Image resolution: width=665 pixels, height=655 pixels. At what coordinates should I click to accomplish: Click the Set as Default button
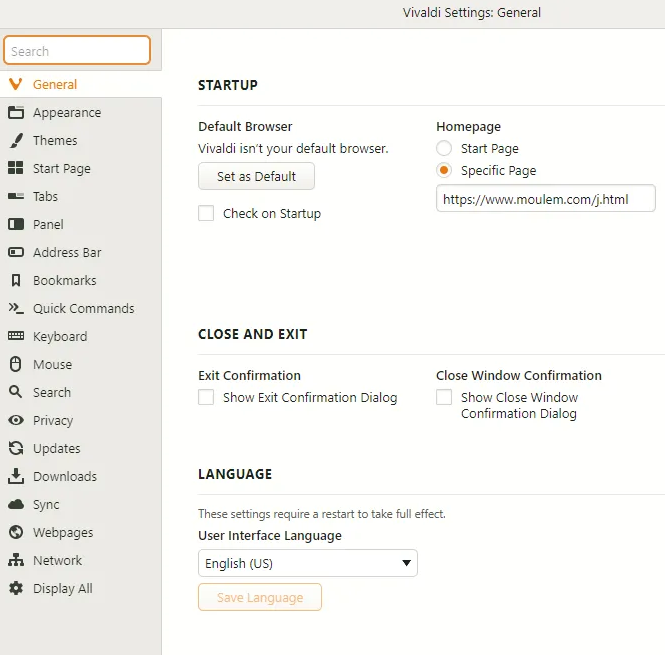tap(256, 177)
